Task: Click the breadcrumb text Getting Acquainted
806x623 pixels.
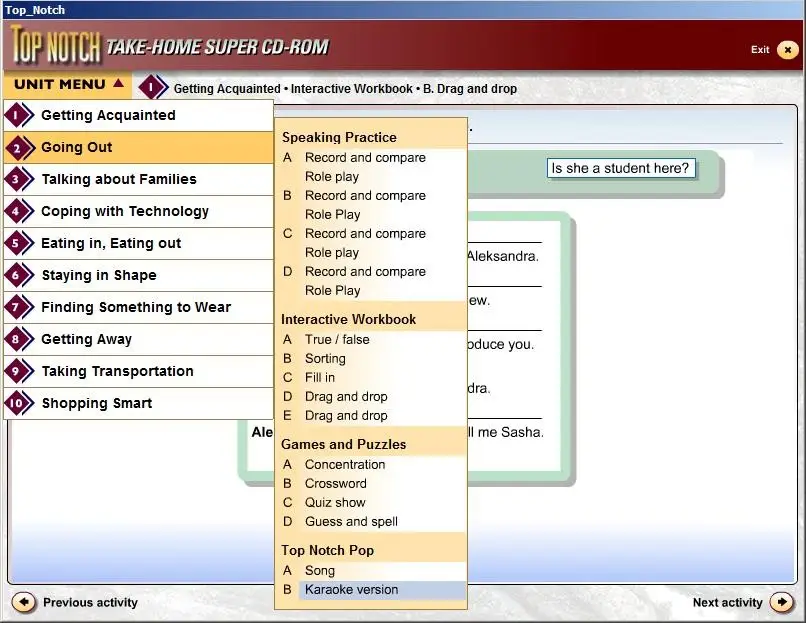Action: point(227,89)
